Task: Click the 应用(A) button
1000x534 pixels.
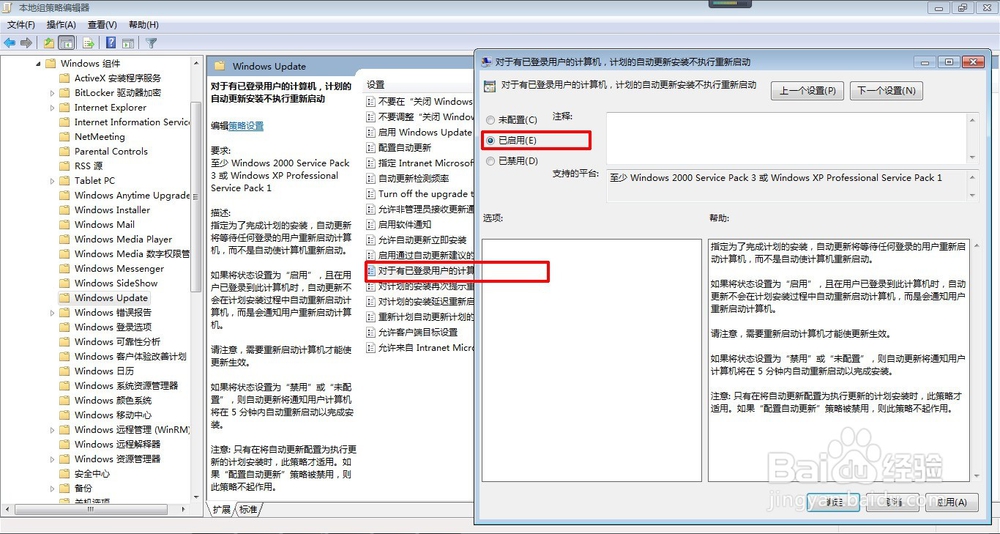Action: tap(951, 502)
